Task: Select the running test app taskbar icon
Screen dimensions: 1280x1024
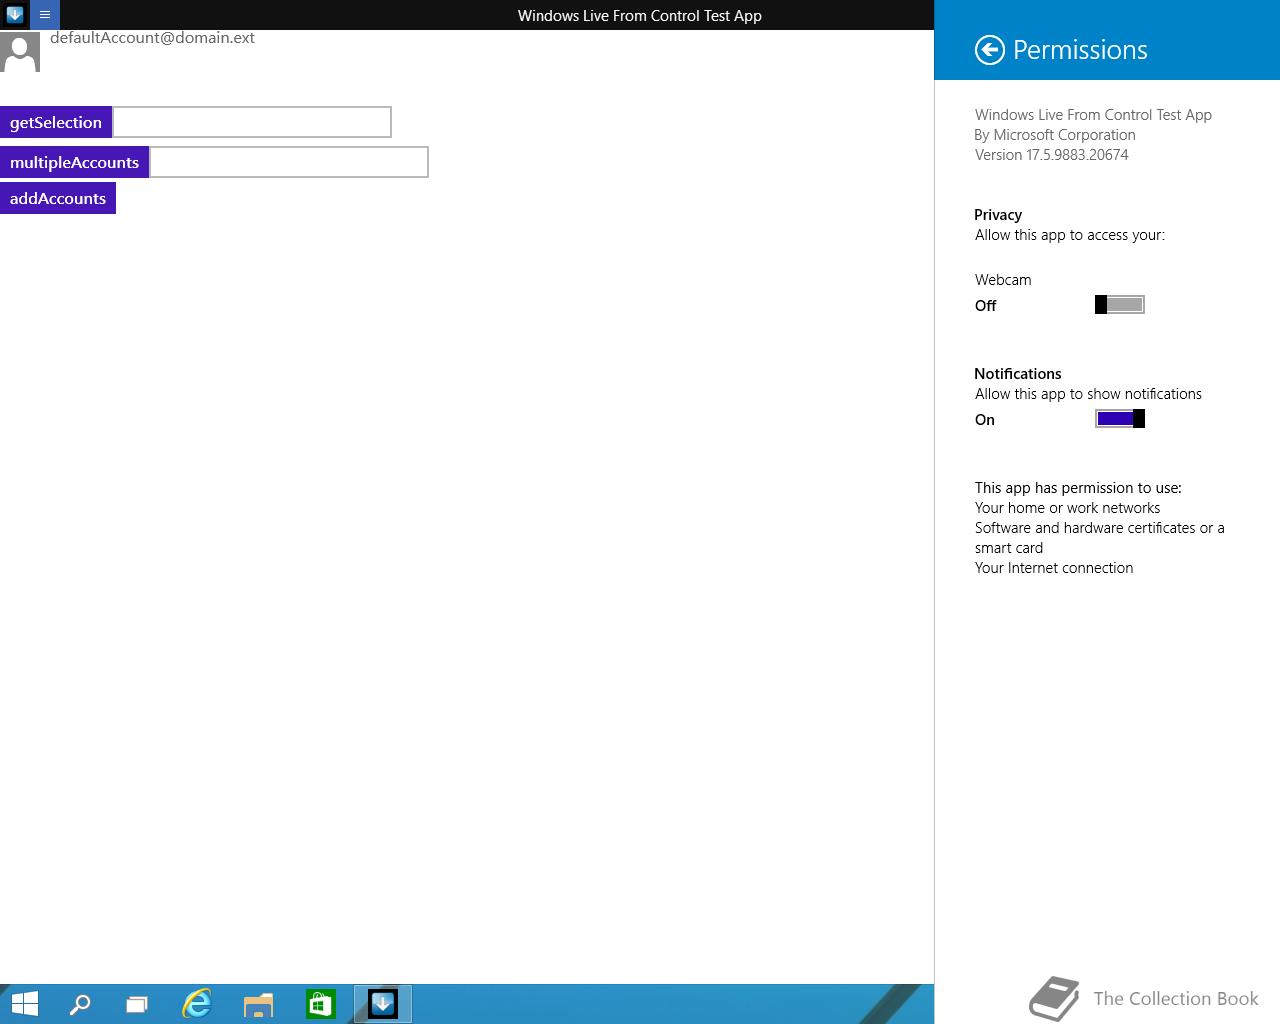Action: [x=382, y=1003]
